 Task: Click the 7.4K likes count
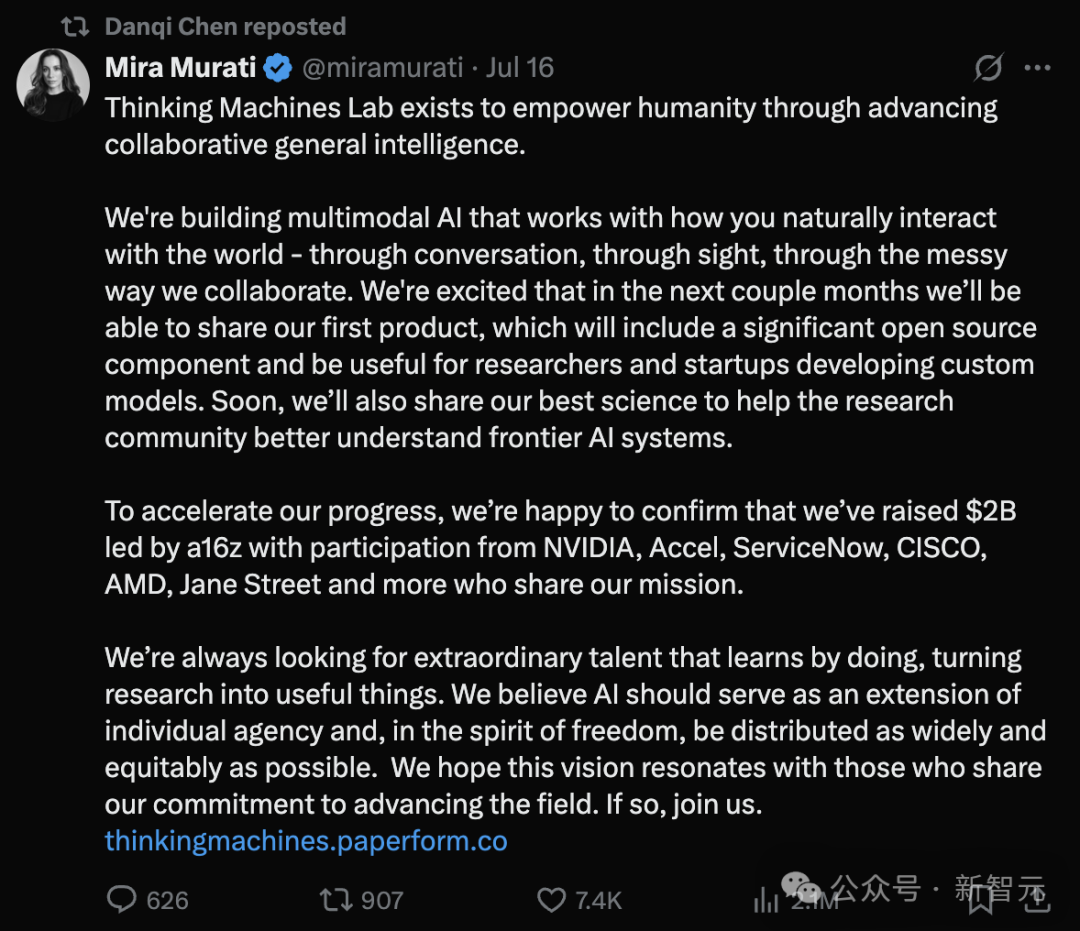pyautogui.click(x=598, y=900)
